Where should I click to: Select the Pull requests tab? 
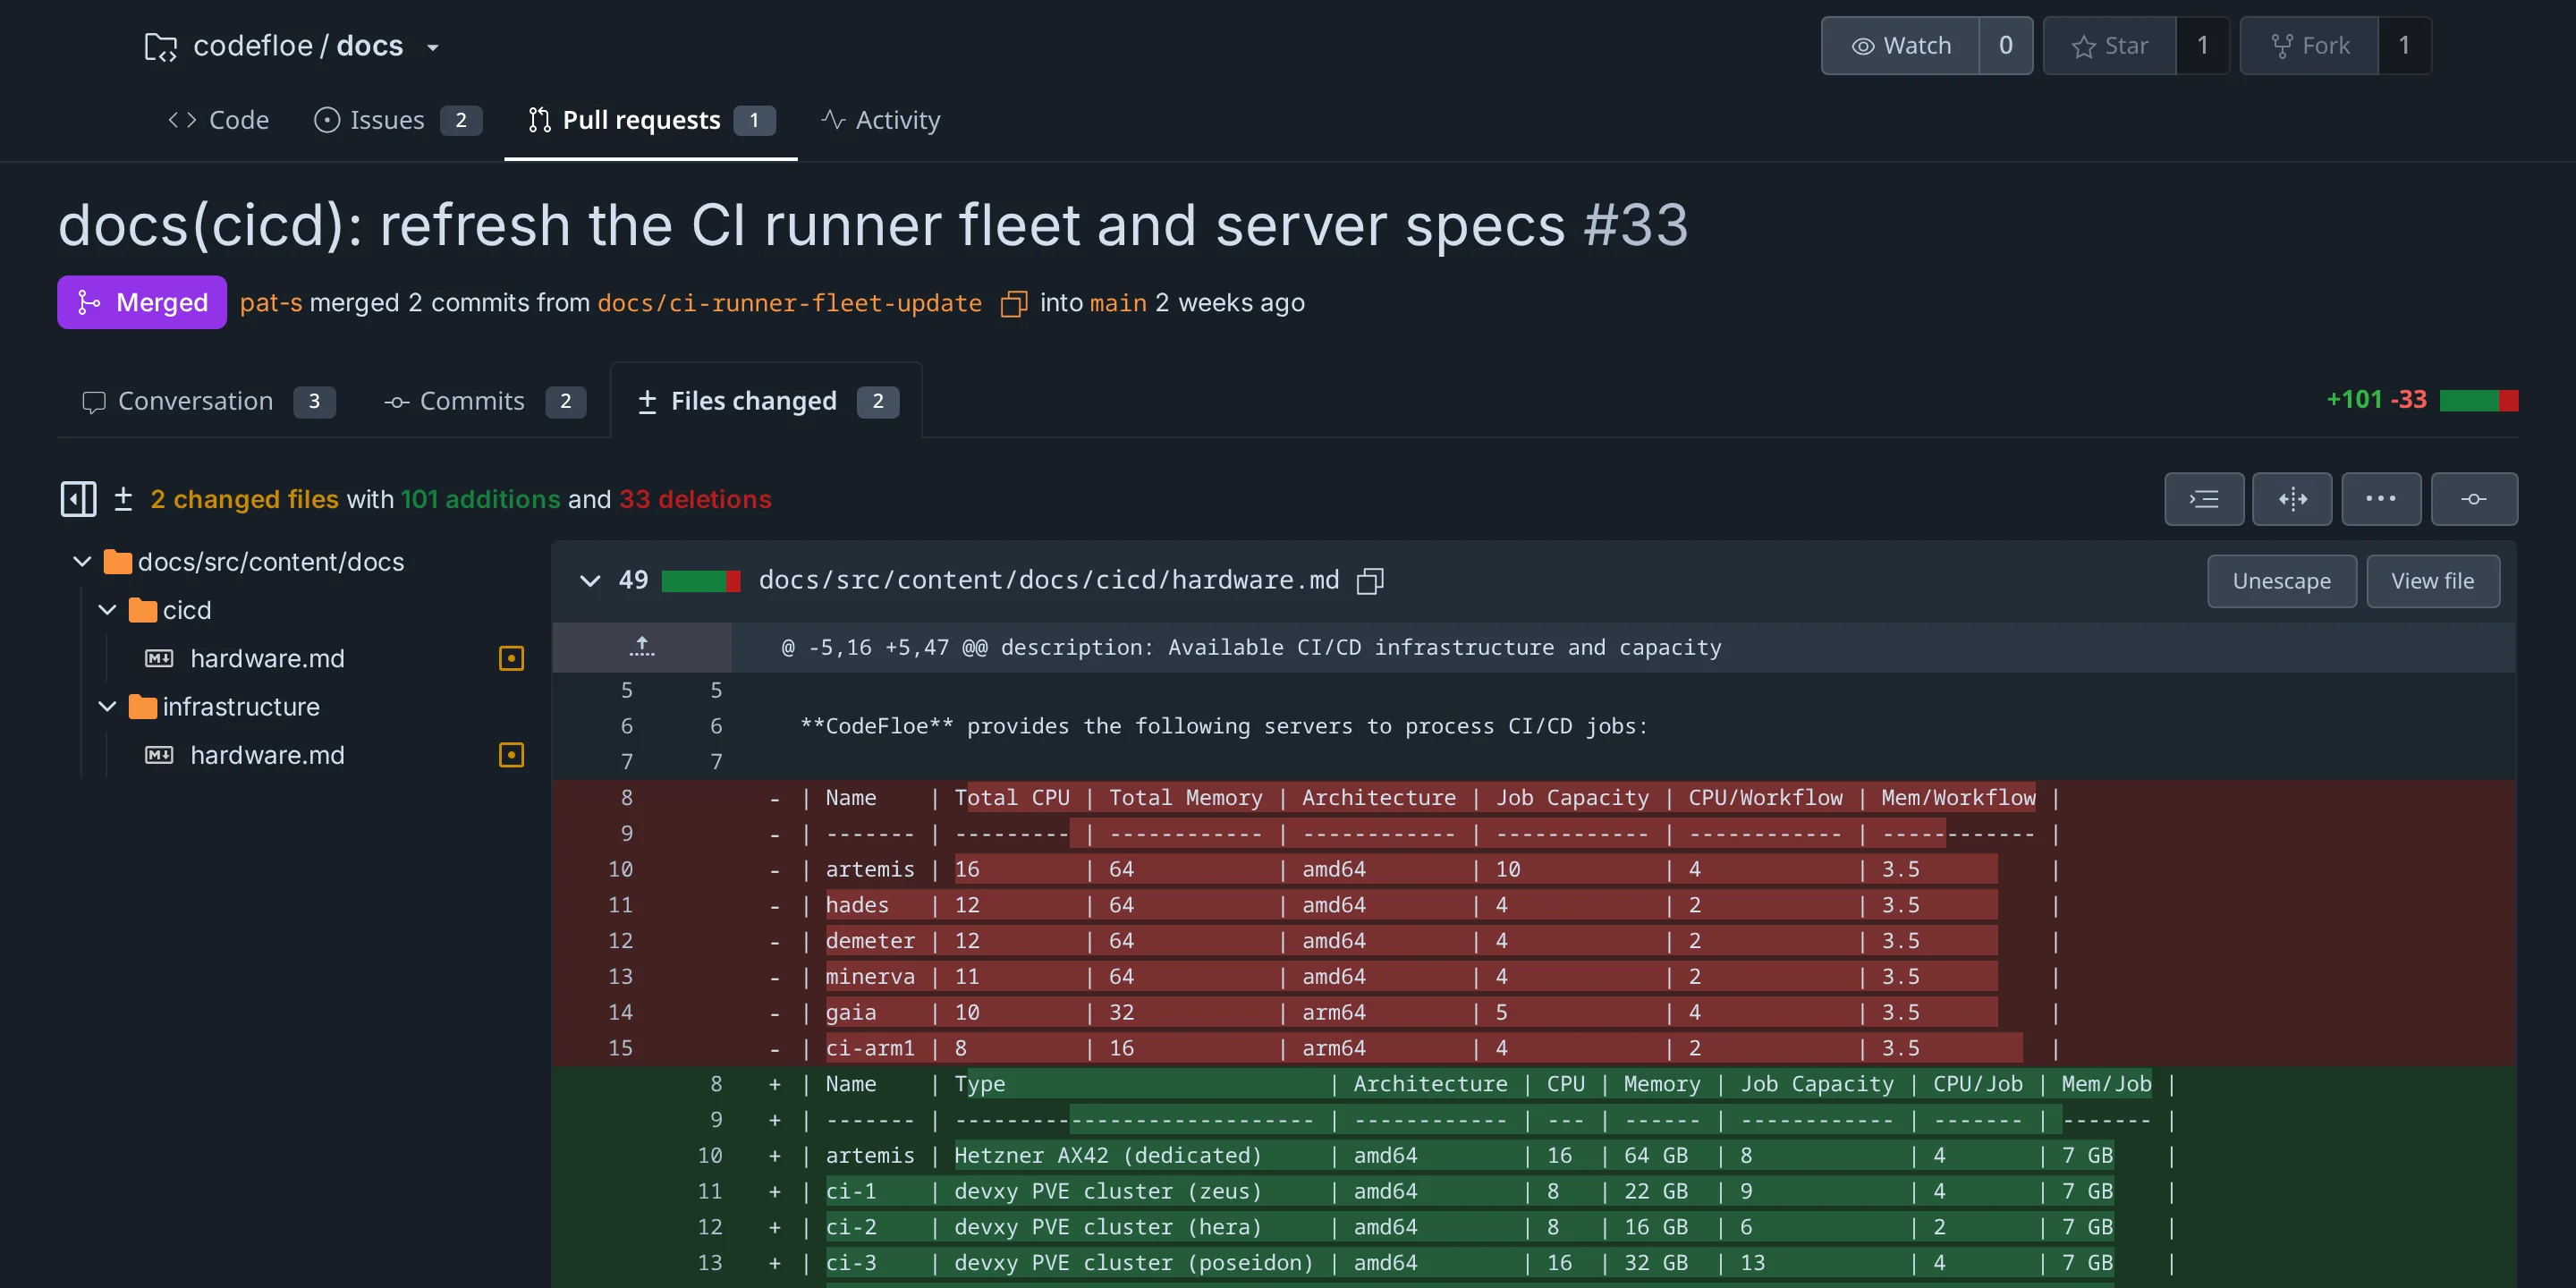point(651,120)
